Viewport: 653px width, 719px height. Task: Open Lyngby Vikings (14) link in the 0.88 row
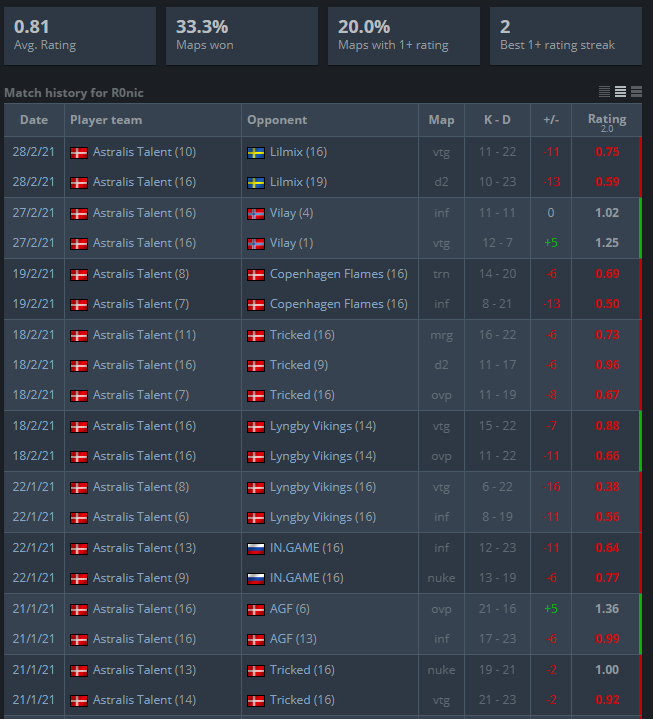pos(323,426)
